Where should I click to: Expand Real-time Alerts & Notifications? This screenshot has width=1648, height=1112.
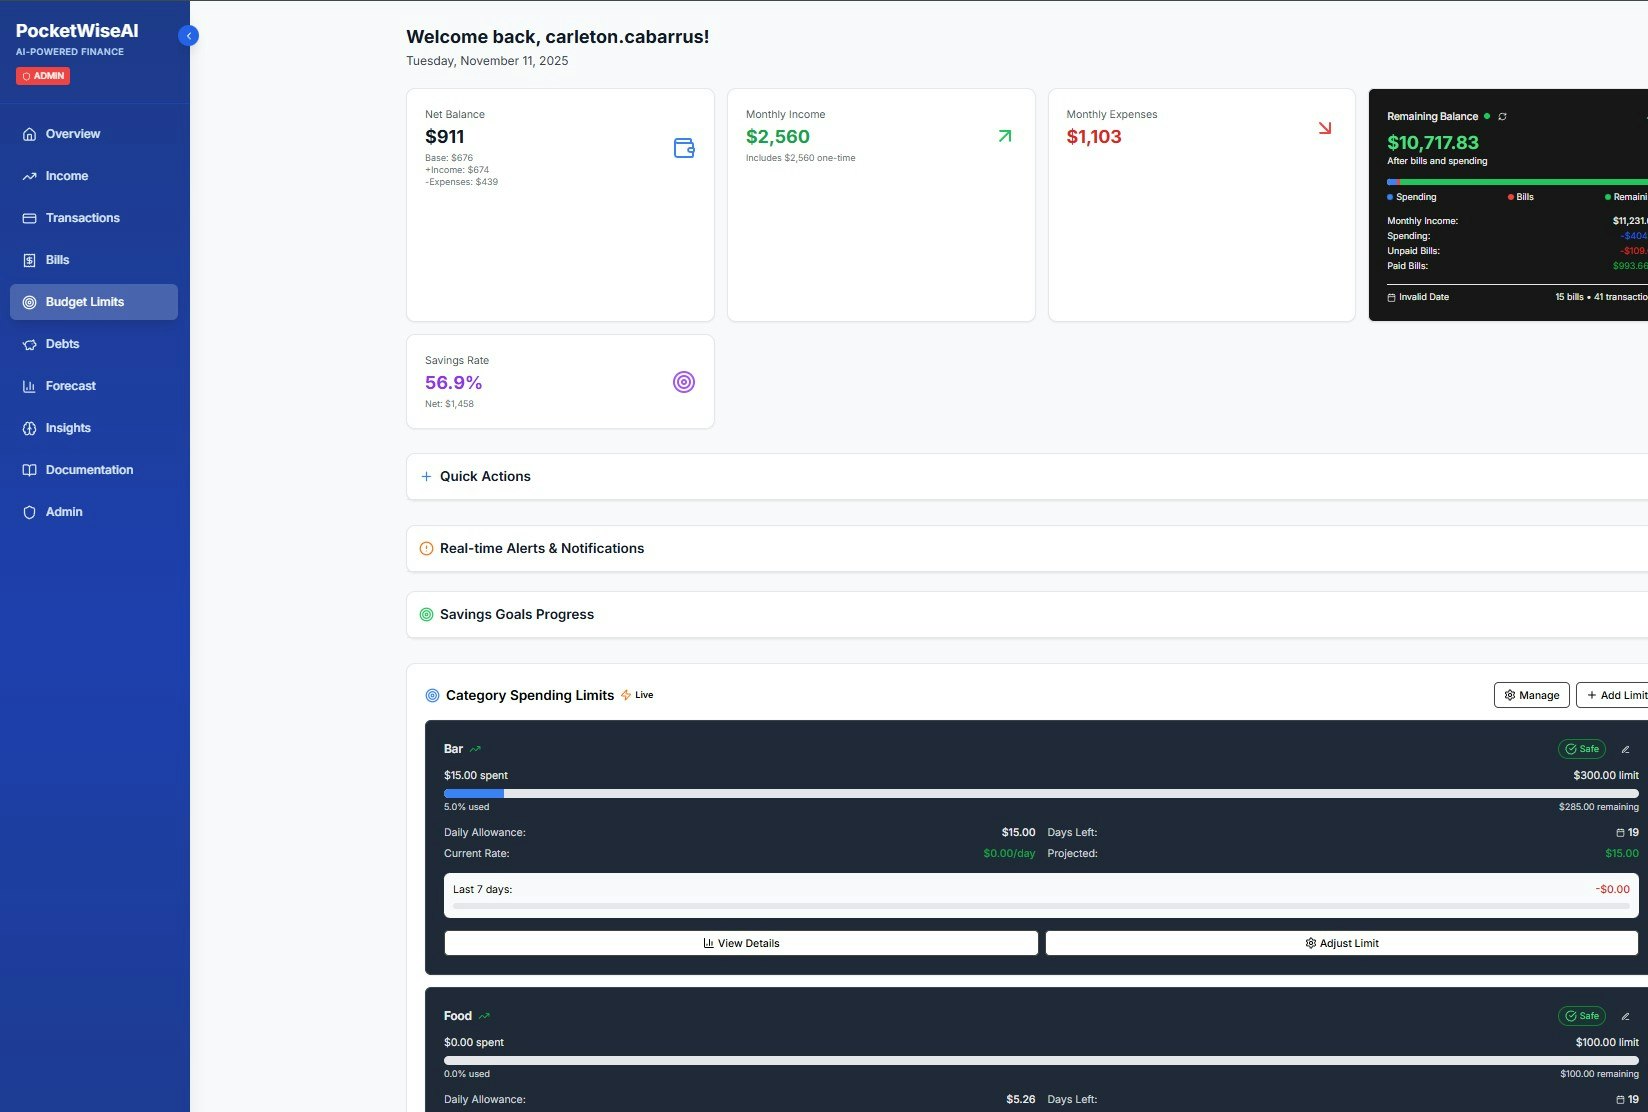coord(1027,549)
